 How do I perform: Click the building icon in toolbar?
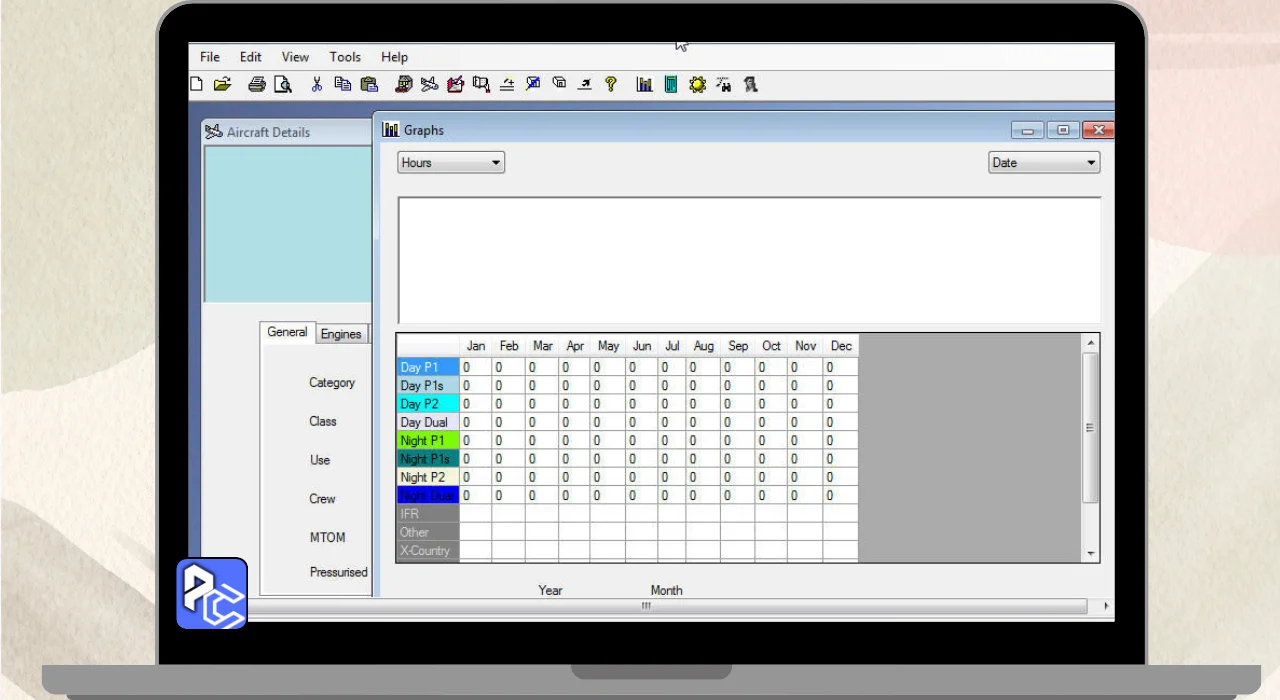click(404, 85)
